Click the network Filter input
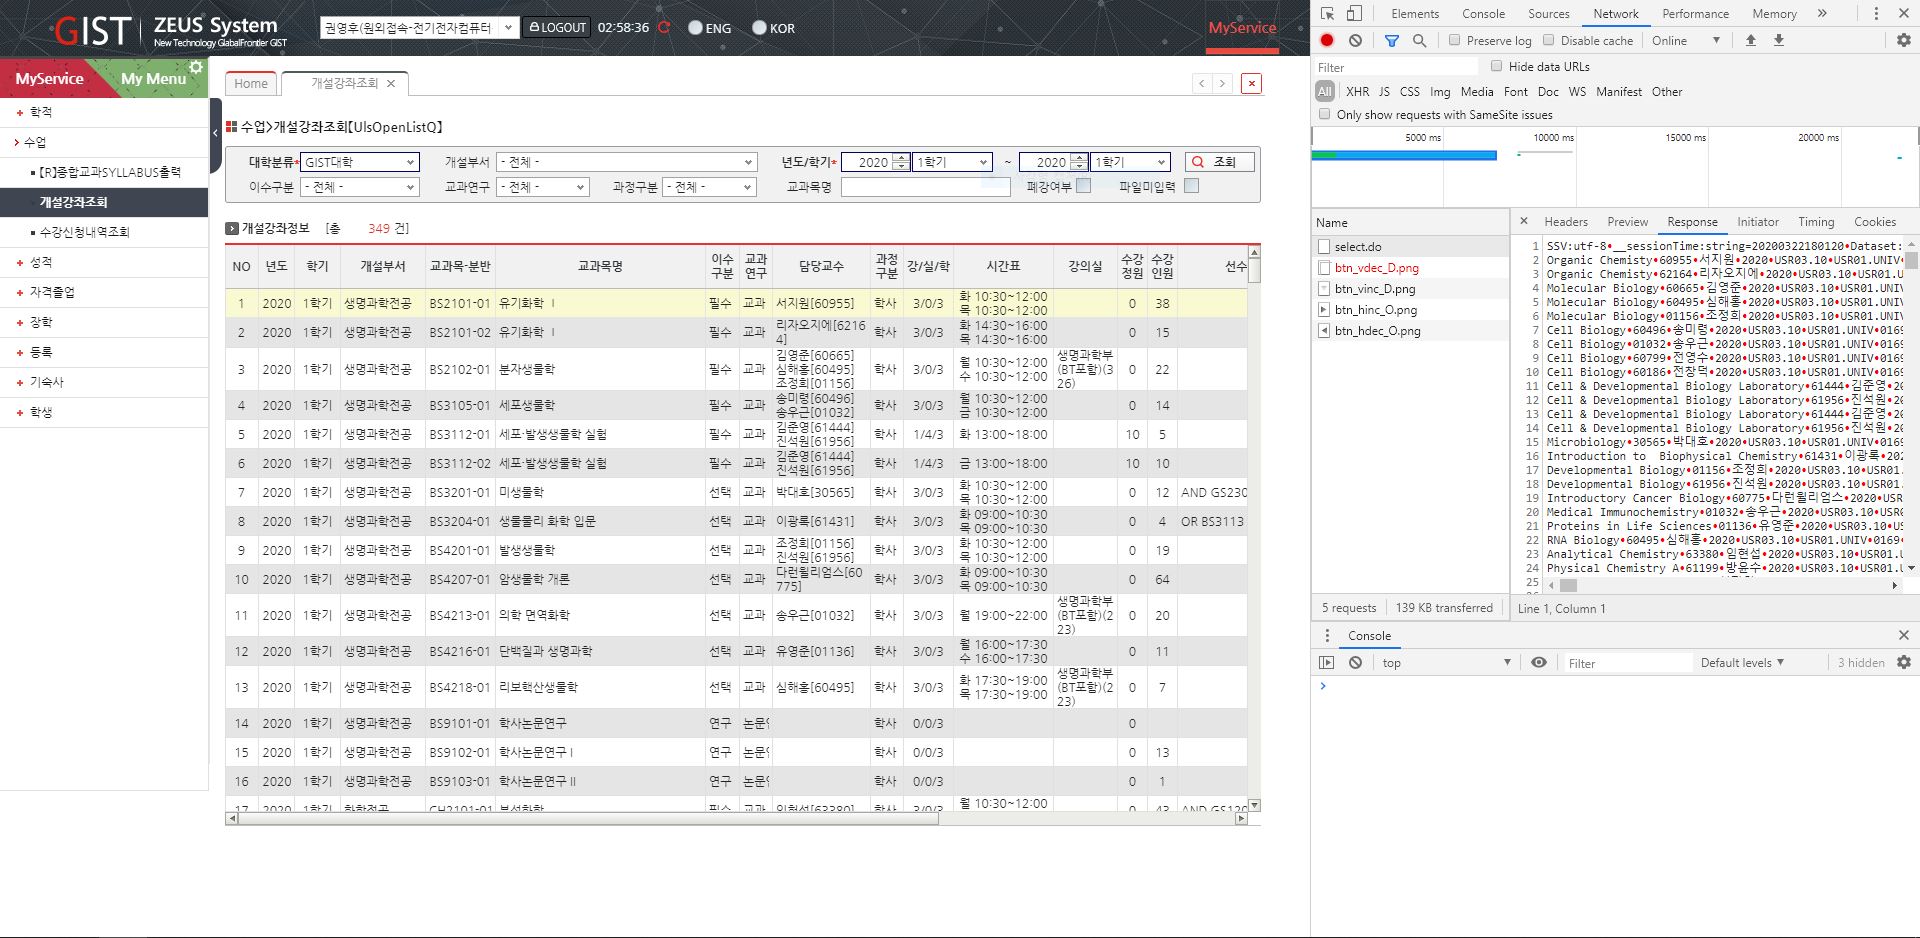Image resolution: width=1920 pixels, height=938 pixels. (x=1395, y=67)
